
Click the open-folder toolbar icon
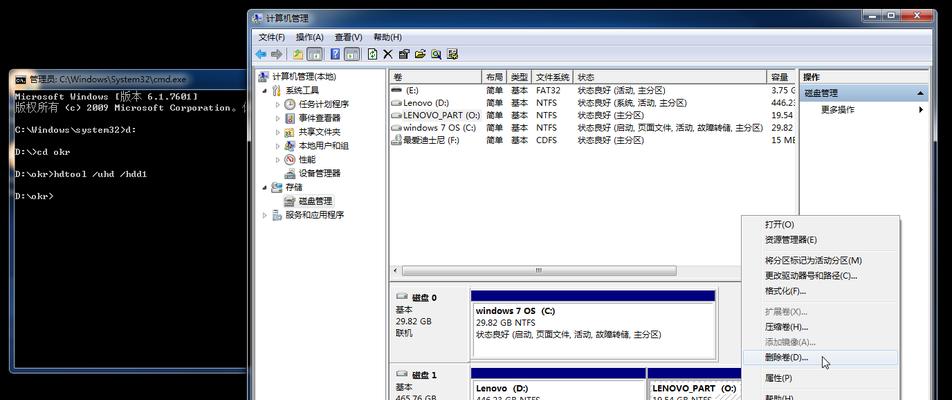coord(420,55)
